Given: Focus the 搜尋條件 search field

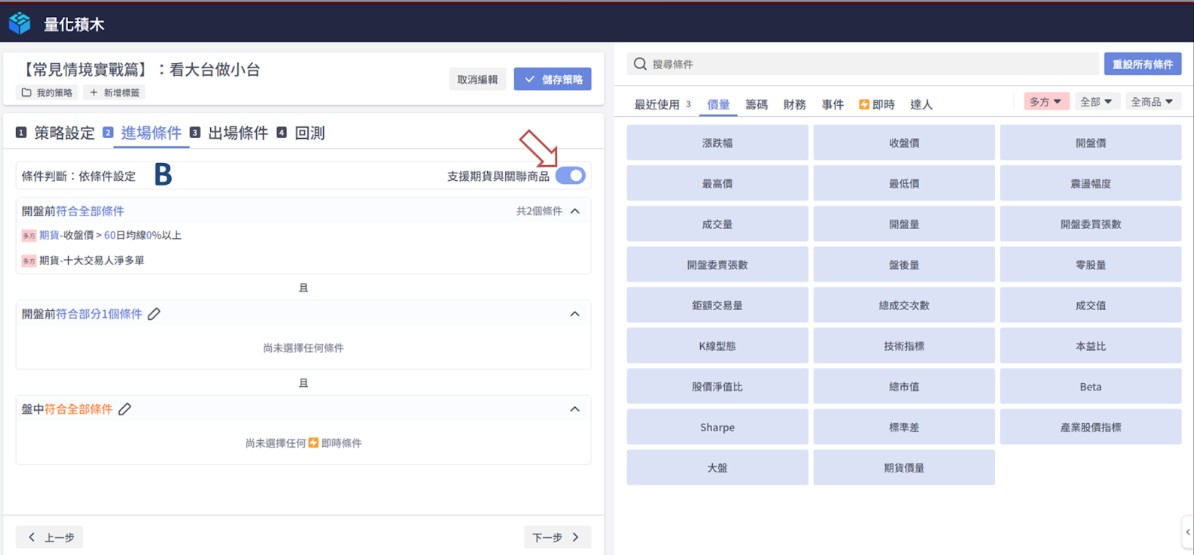Looking at the screenshot, I should (x=870, y=64).
